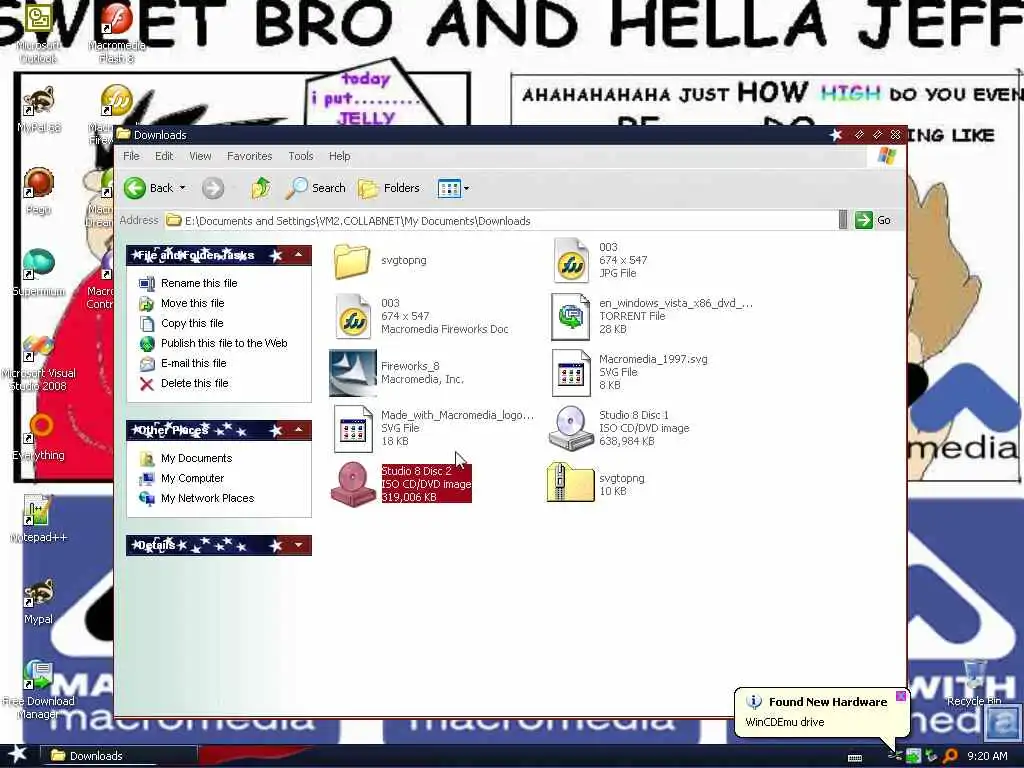1024x768 pixels.
Task: Open the Microsoft Outlook desktop shortcut
Action: [38, 33]
